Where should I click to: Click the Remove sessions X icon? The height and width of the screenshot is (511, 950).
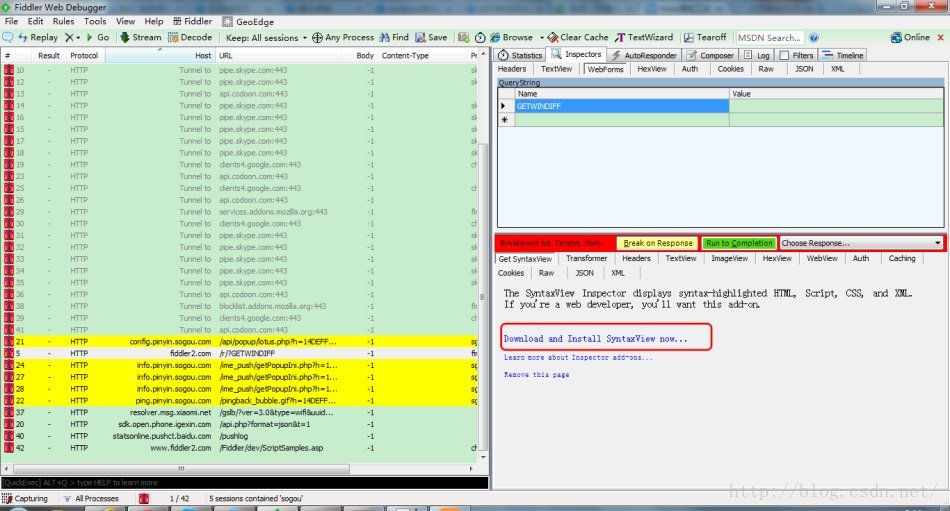69,38
